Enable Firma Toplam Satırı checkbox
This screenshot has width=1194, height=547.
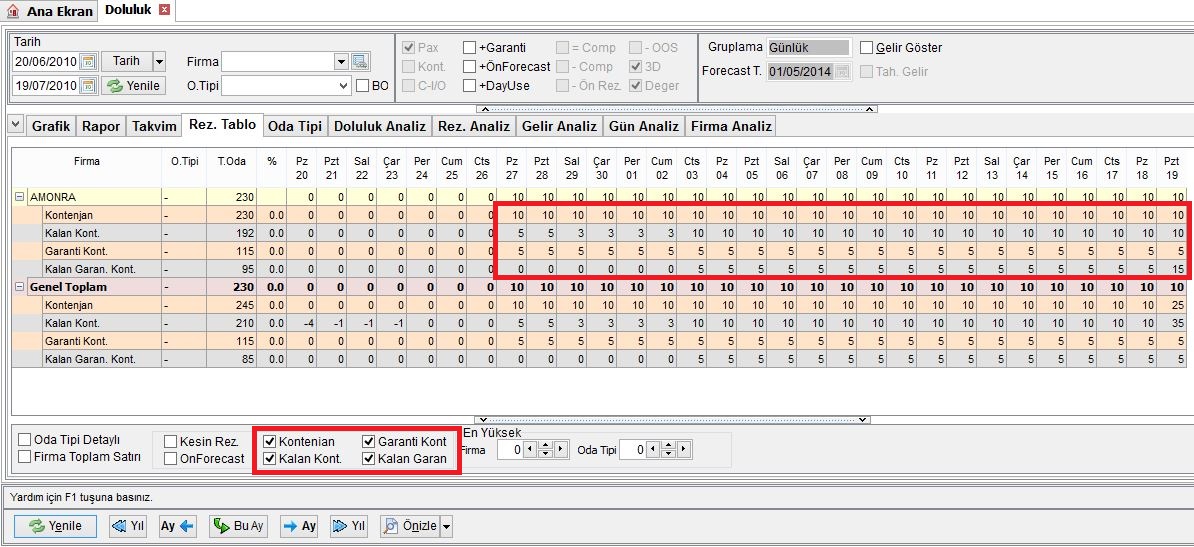coord(25,457)
